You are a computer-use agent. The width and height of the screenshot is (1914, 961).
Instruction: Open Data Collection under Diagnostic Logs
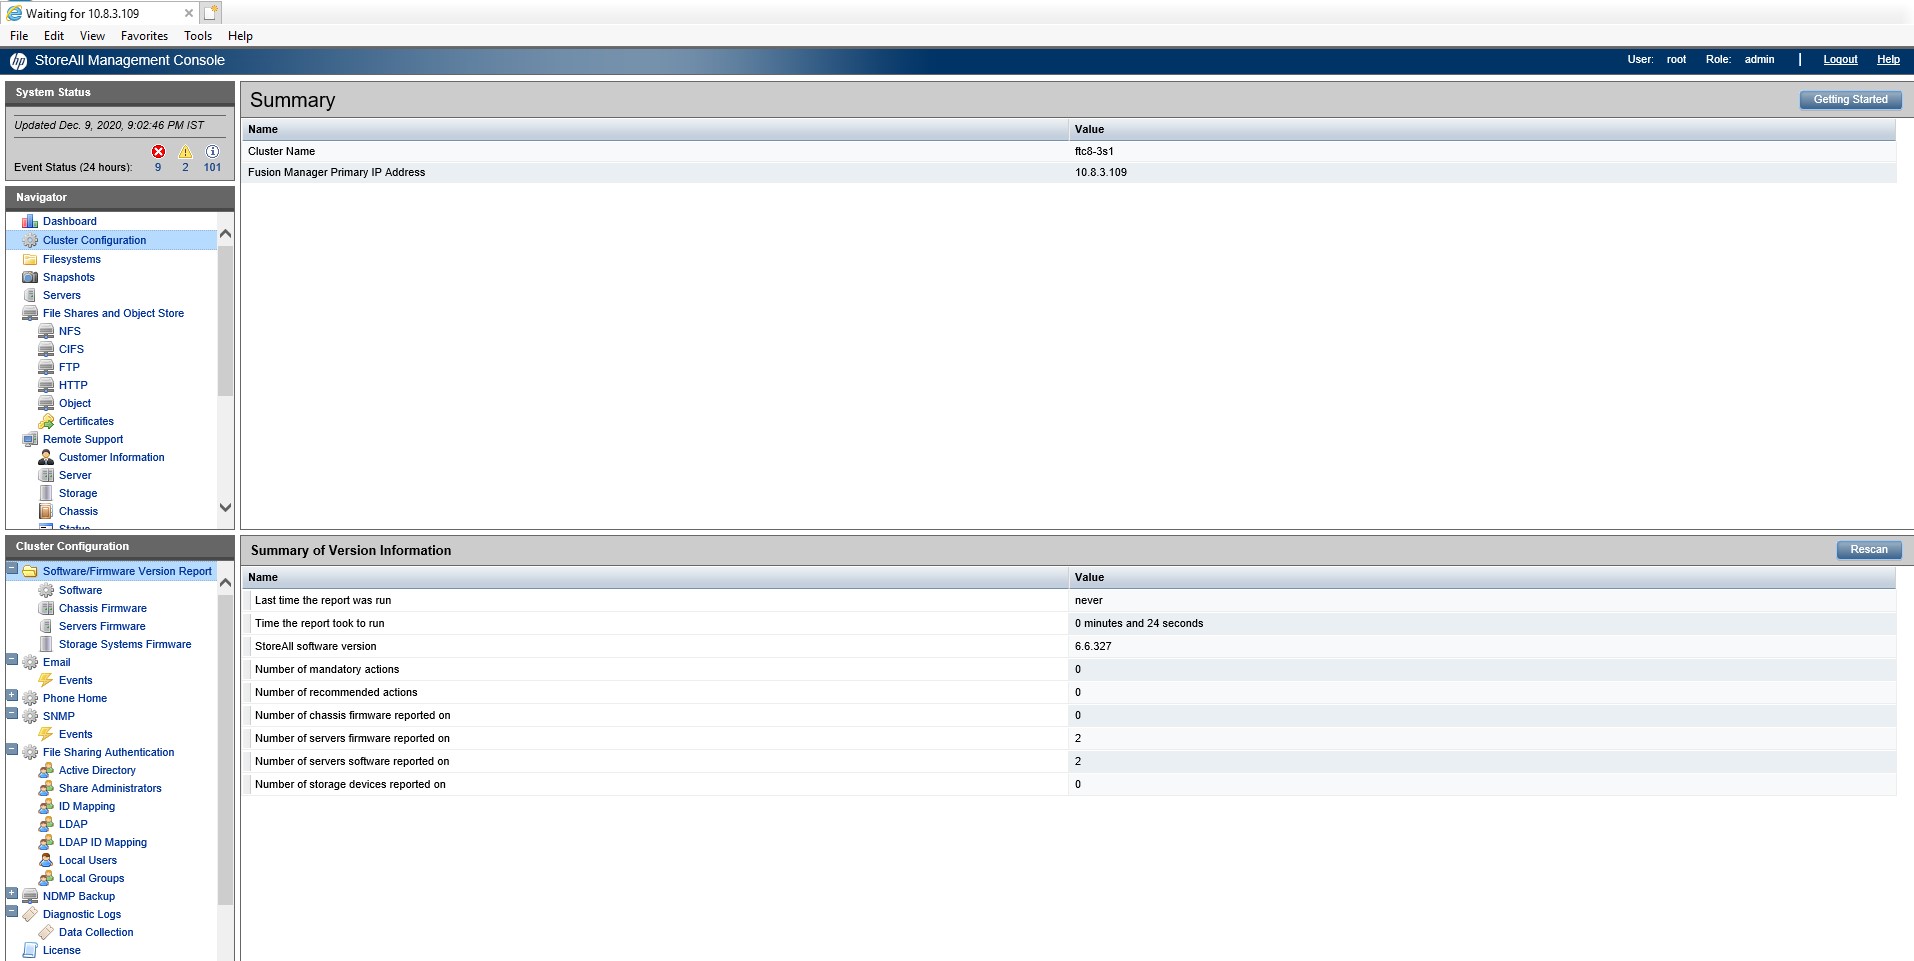tap(95, 932)
